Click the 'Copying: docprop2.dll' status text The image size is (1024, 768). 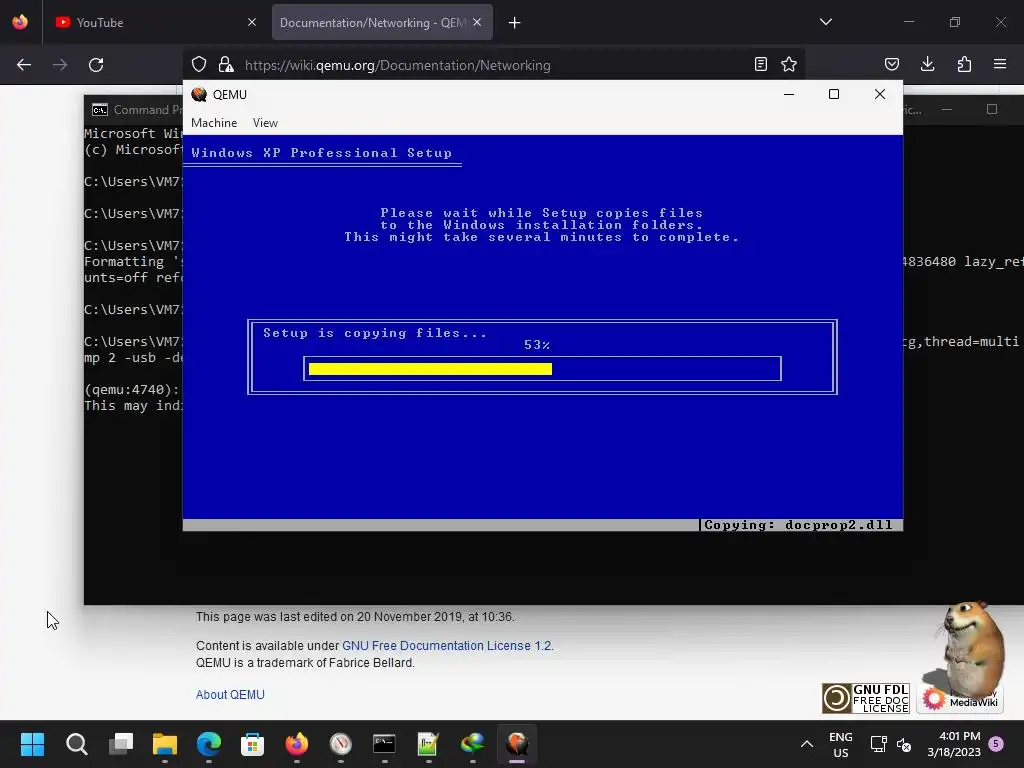point(798,525)
